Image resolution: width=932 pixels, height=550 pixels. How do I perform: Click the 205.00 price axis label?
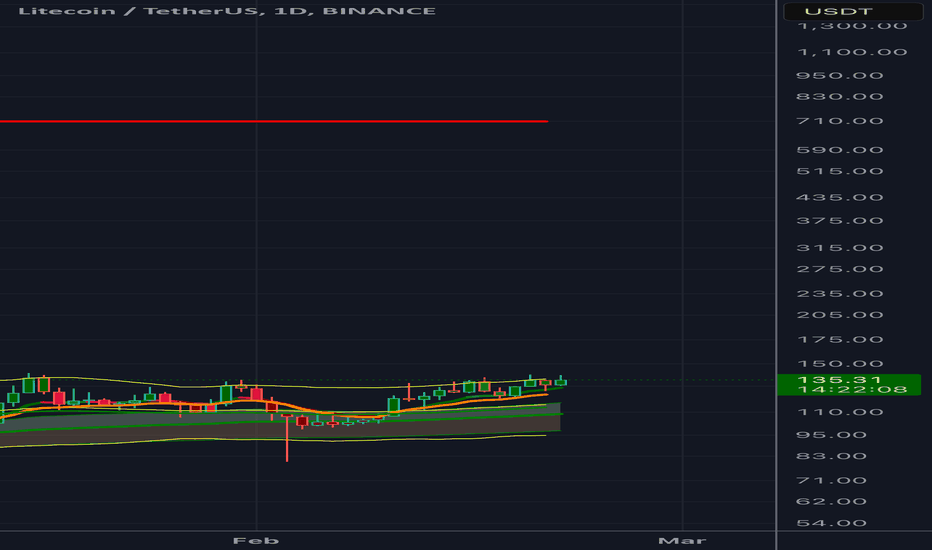point(839,315)
